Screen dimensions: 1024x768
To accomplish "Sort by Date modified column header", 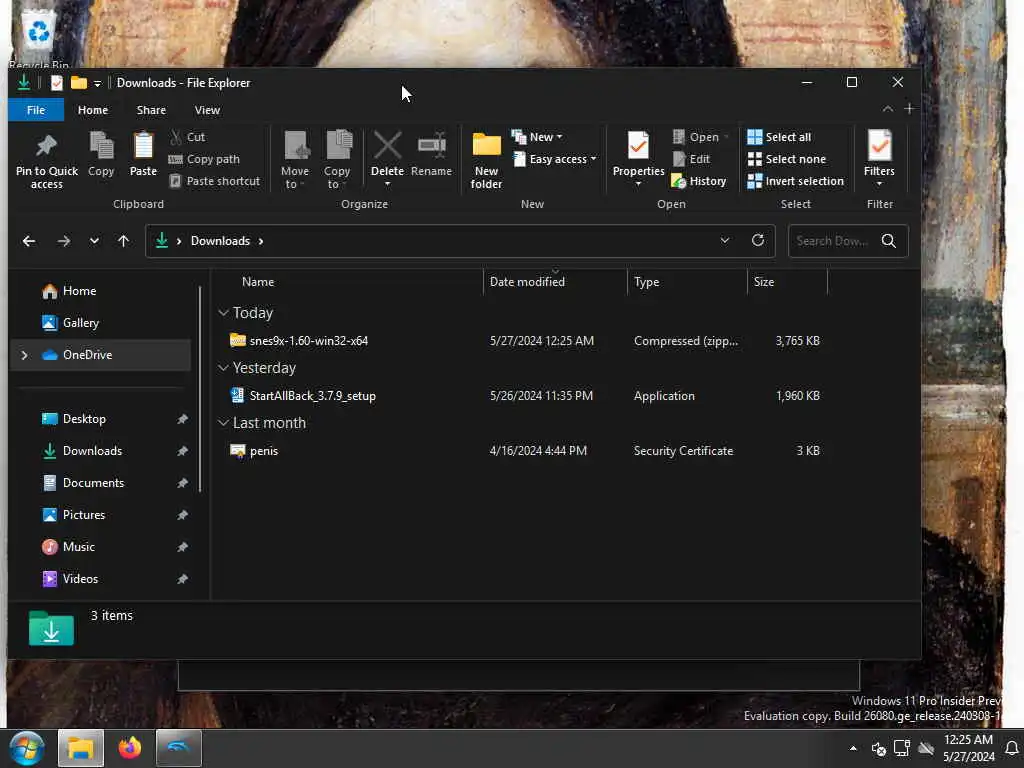I will (x=555, y=281).
